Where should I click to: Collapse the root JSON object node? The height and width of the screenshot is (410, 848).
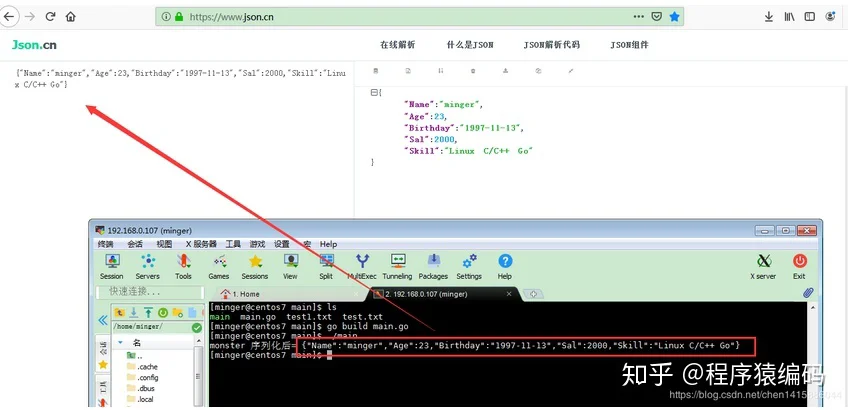(374, 92)
